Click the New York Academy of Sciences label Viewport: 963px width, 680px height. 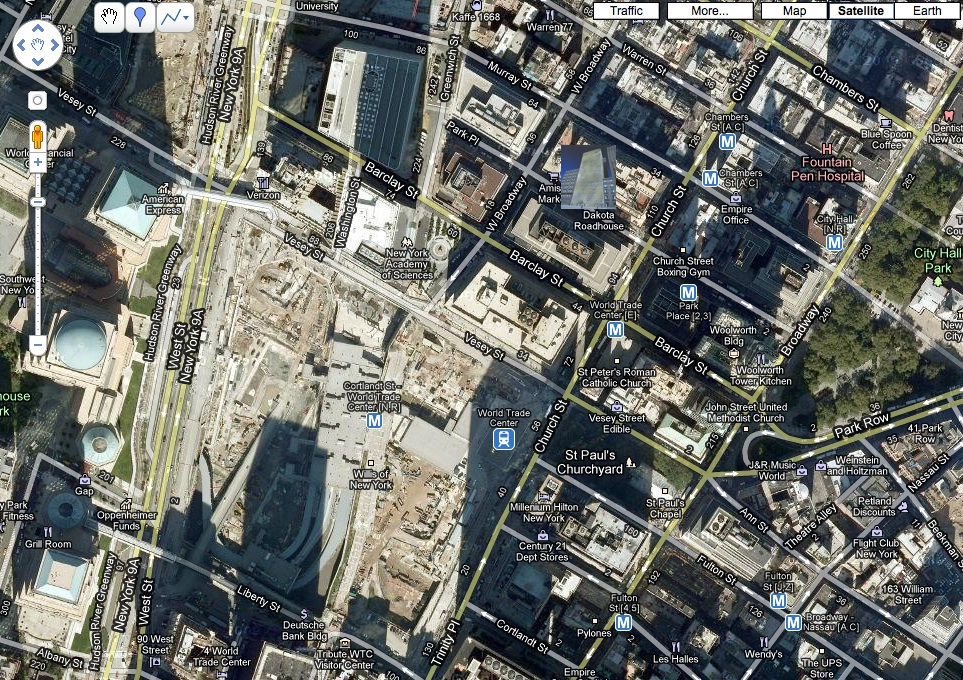pyautogui.click(x=407, y=264)
